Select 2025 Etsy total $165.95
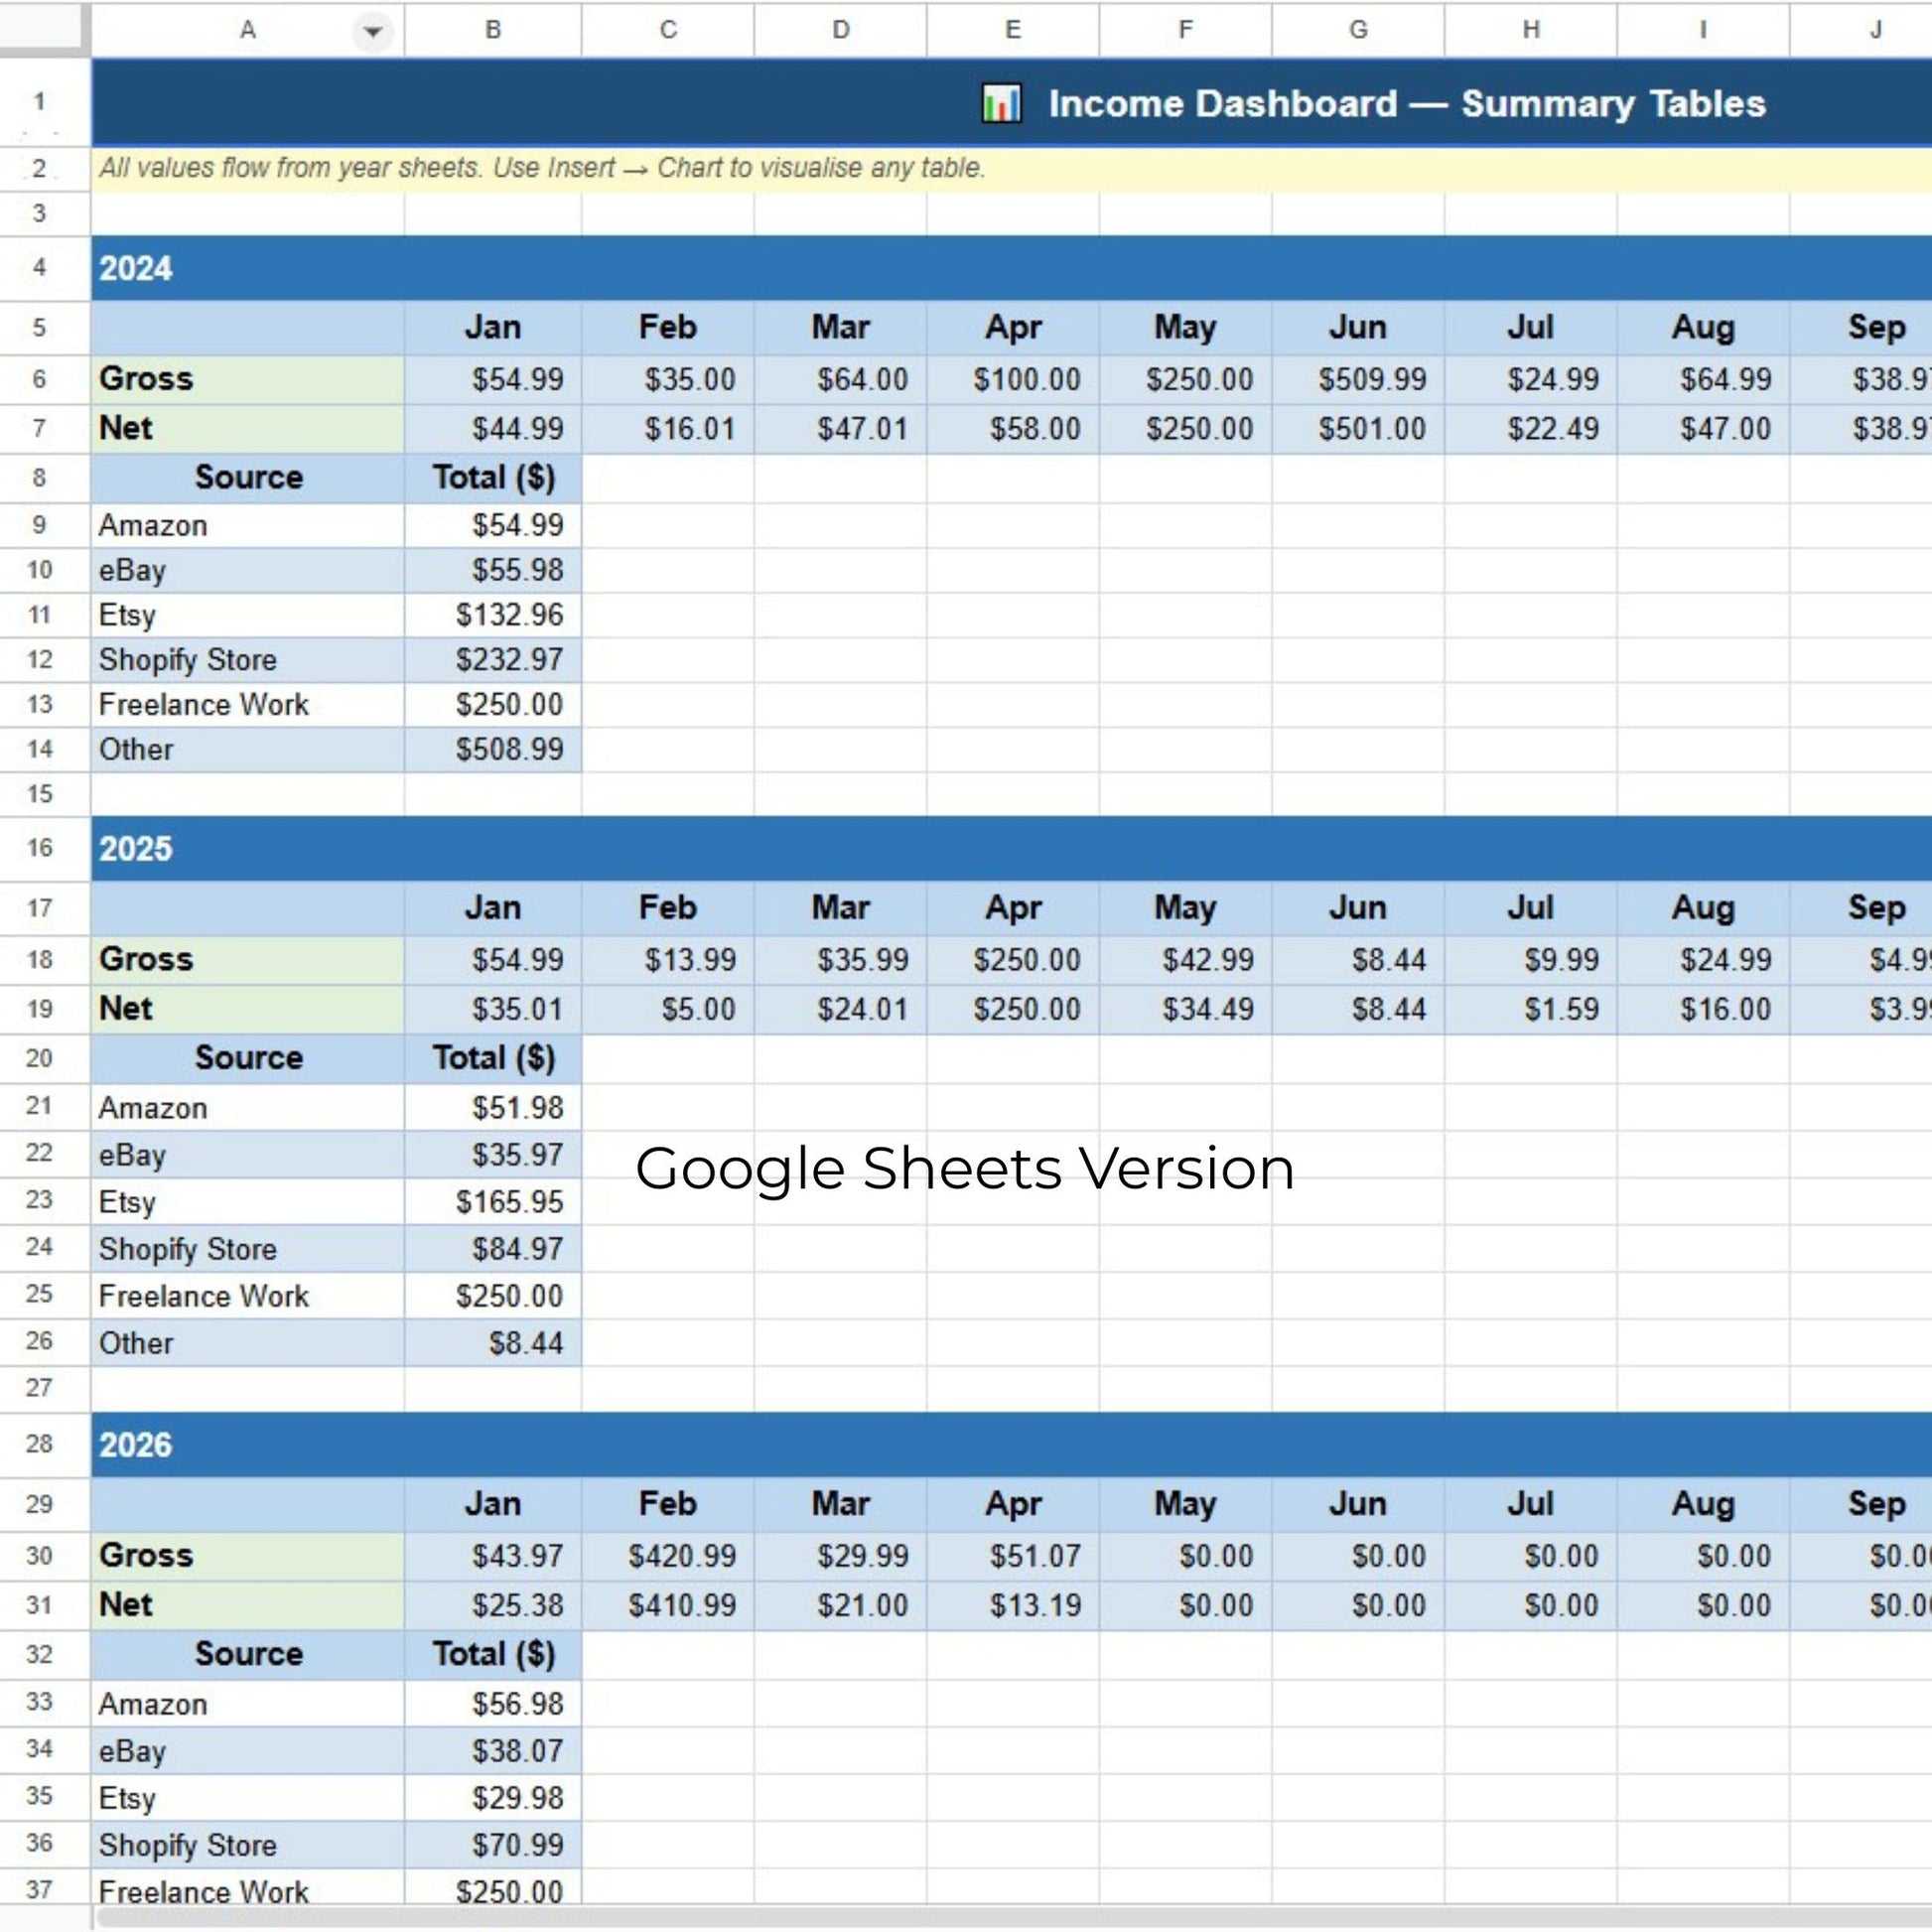Image resolution: width=1932 pixels, height=1932 pixels. tap(493, 1201)
